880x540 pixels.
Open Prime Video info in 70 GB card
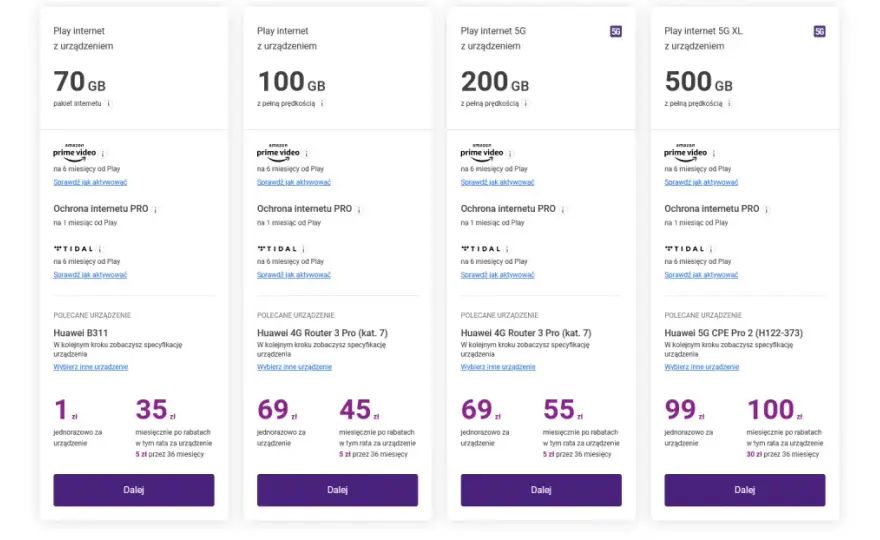[x=103, y=153]
